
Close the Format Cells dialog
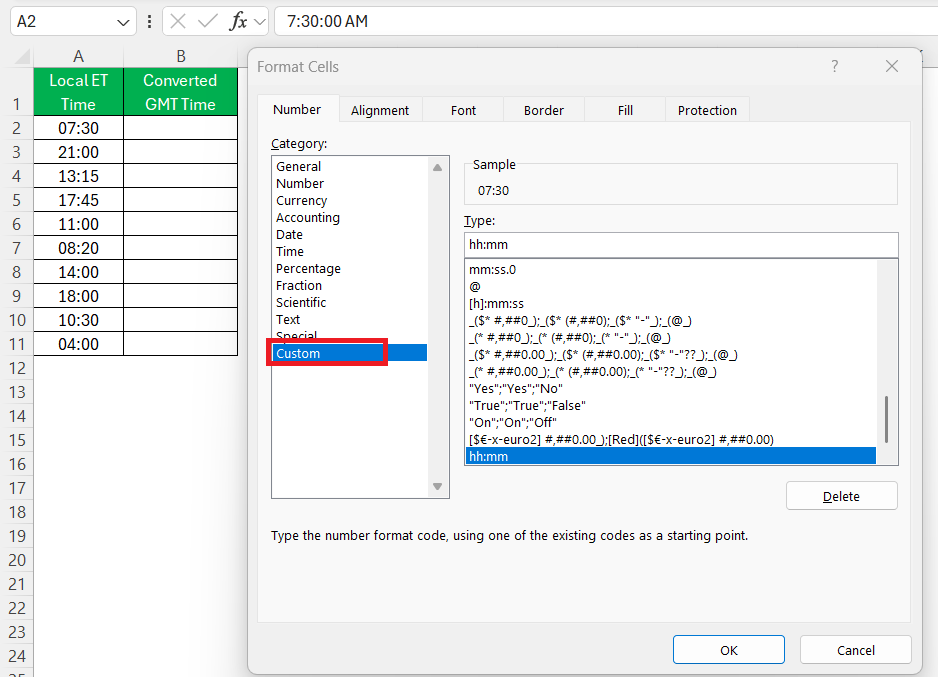tap(891, 66)
